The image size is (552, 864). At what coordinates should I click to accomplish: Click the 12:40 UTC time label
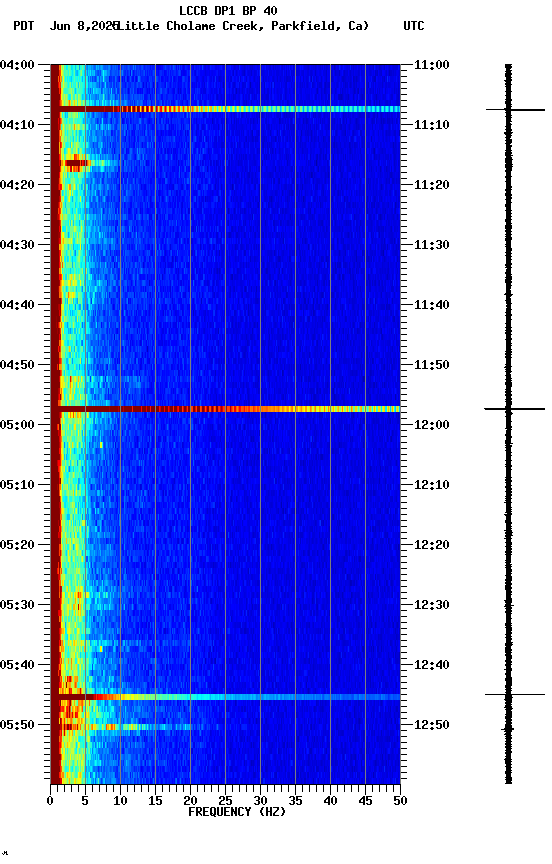[432, 665]
